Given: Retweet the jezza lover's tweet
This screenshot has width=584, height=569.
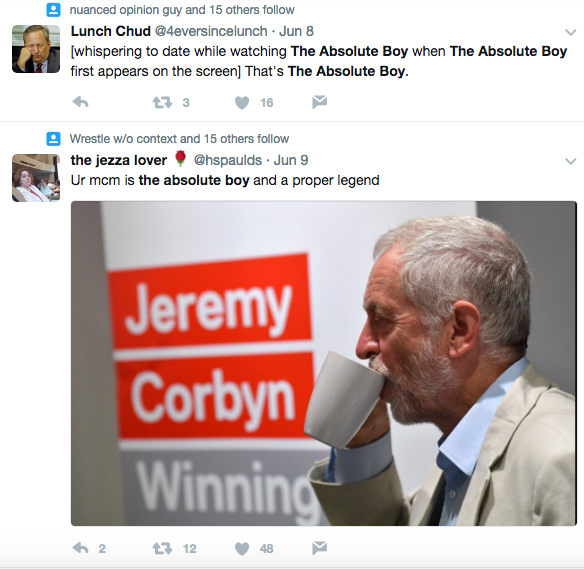Looking at the screenshot, I should point(162,549).
